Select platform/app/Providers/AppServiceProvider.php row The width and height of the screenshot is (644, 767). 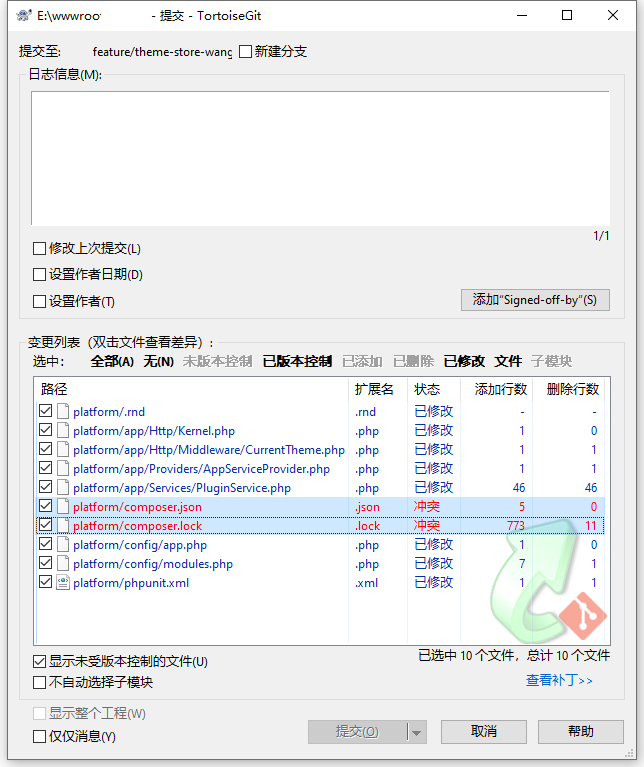320,469
